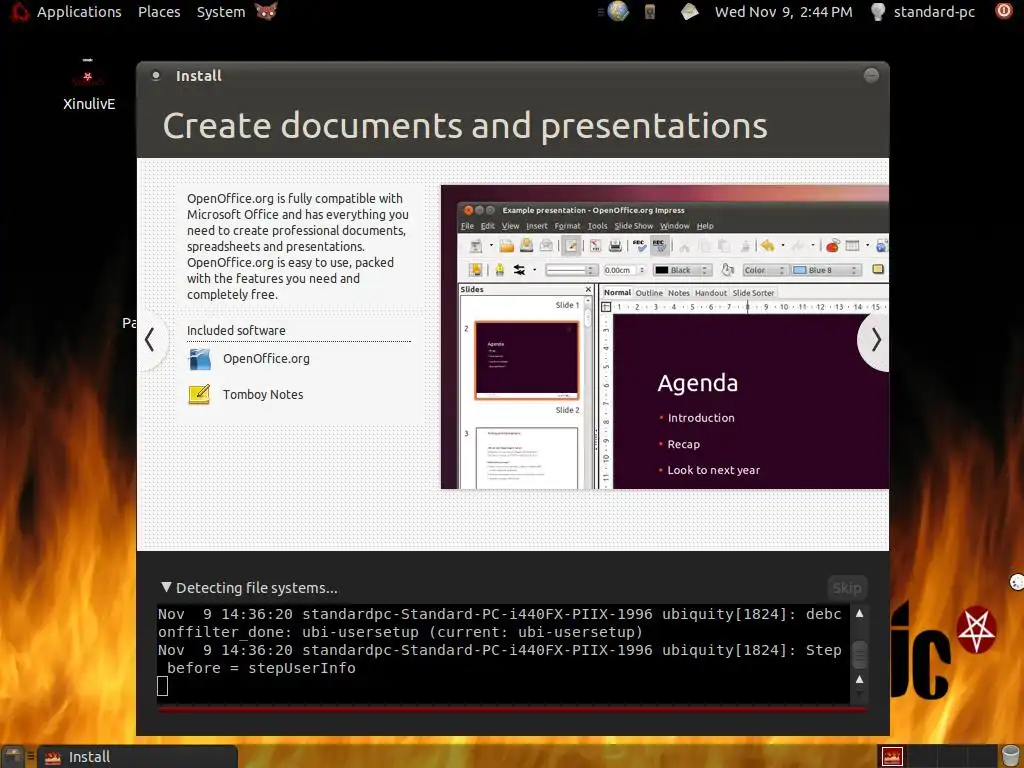This screenshot has width=1024, height=768.
Task: Open the Applications menu
Action: point(79,12)
